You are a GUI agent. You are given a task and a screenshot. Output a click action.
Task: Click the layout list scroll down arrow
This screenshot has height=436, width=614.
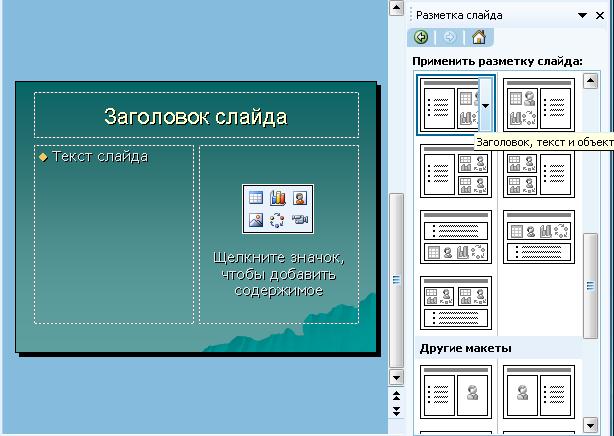point(590,424)
